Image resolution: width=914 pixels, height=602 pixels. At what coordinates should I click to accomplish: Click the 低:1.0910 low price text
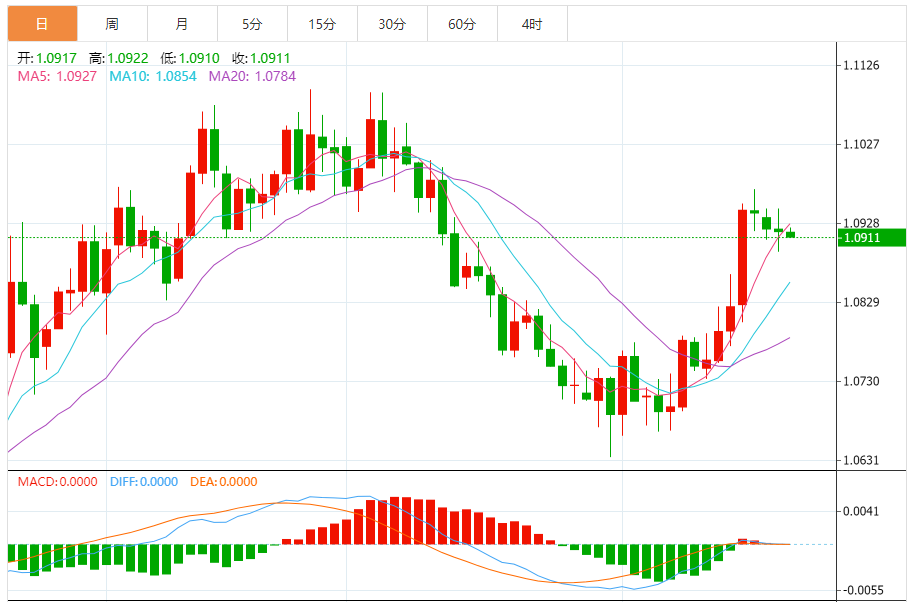point(190,58)
